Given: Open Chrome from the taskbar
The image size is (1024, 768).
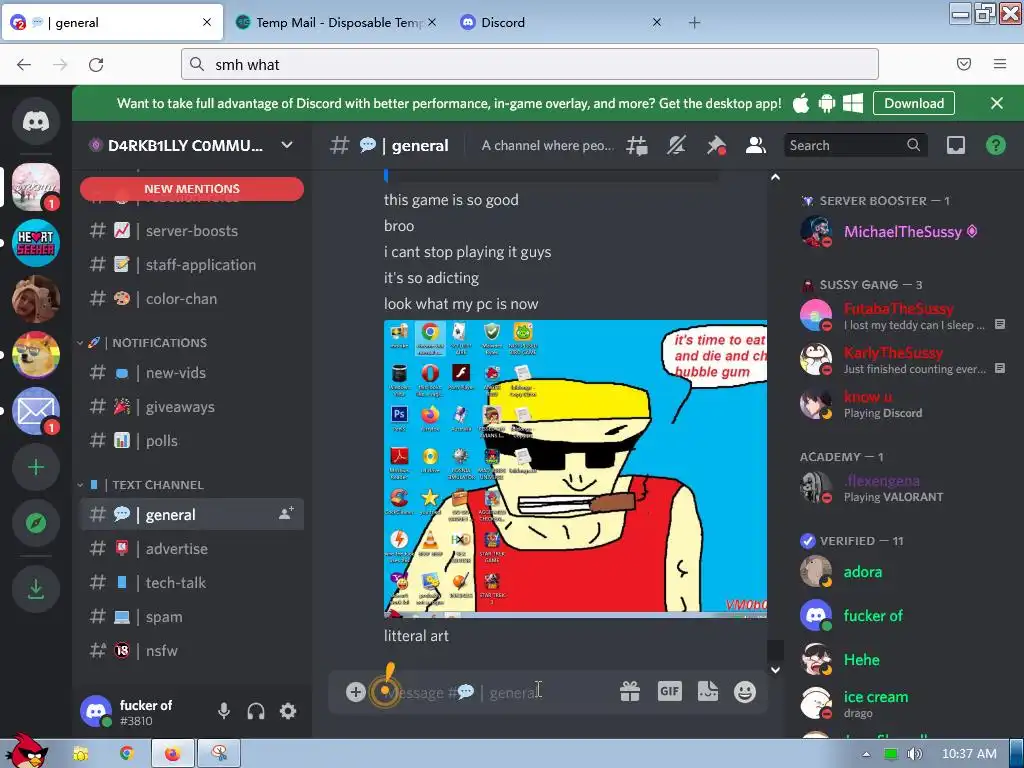Looking at the screenshot, I should pos(126,754).
